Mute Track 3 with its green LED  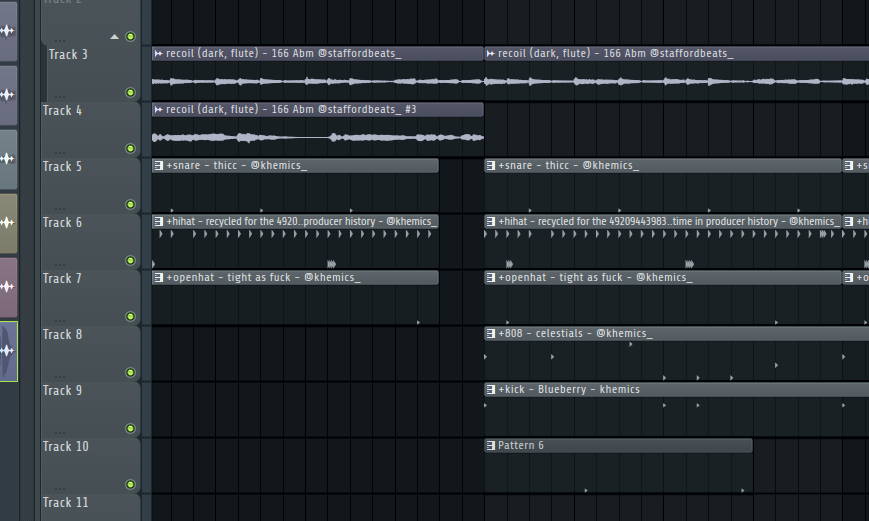pos(130,92)
